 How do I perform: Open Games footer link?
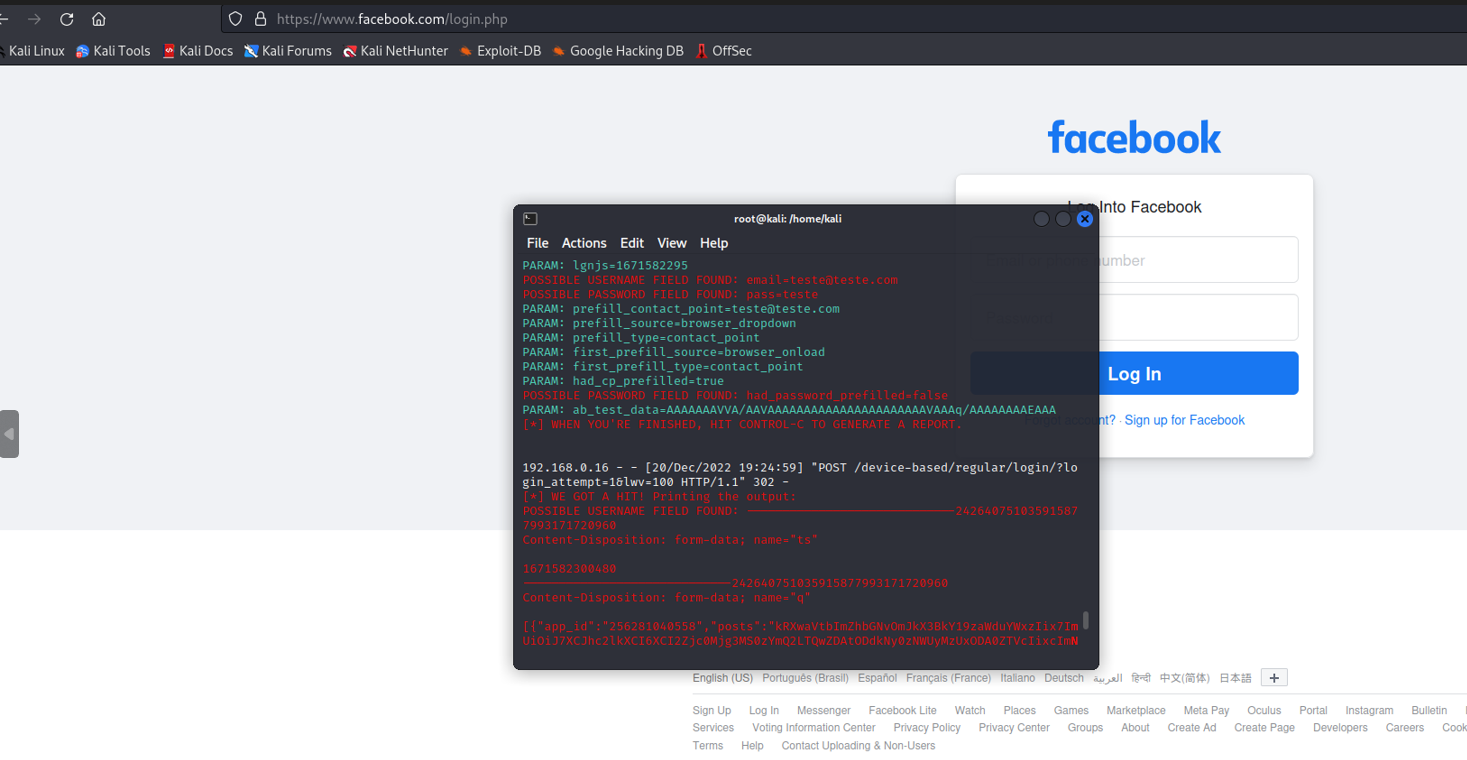(x=1071, y=711)
